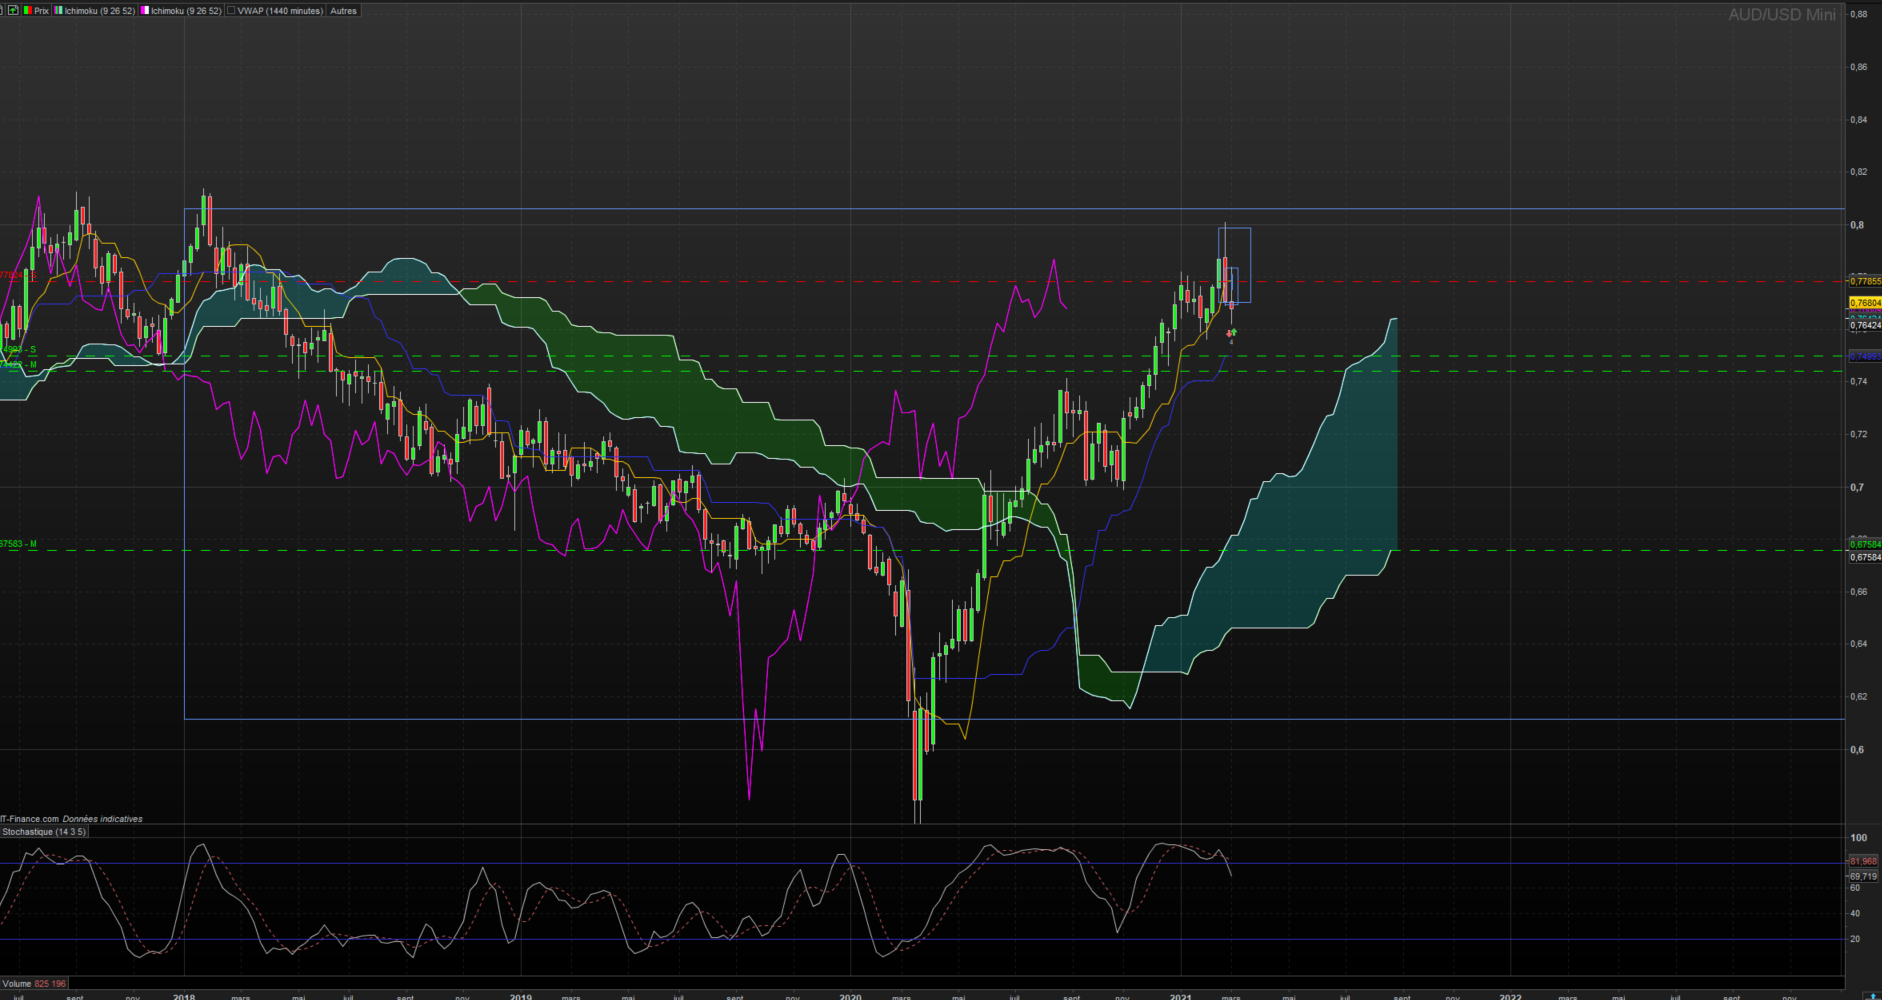Click the 2021 year label on time axis
Image resolution: width=1882 pixels, height=1000 pixels.
(x=1181, y=996)
